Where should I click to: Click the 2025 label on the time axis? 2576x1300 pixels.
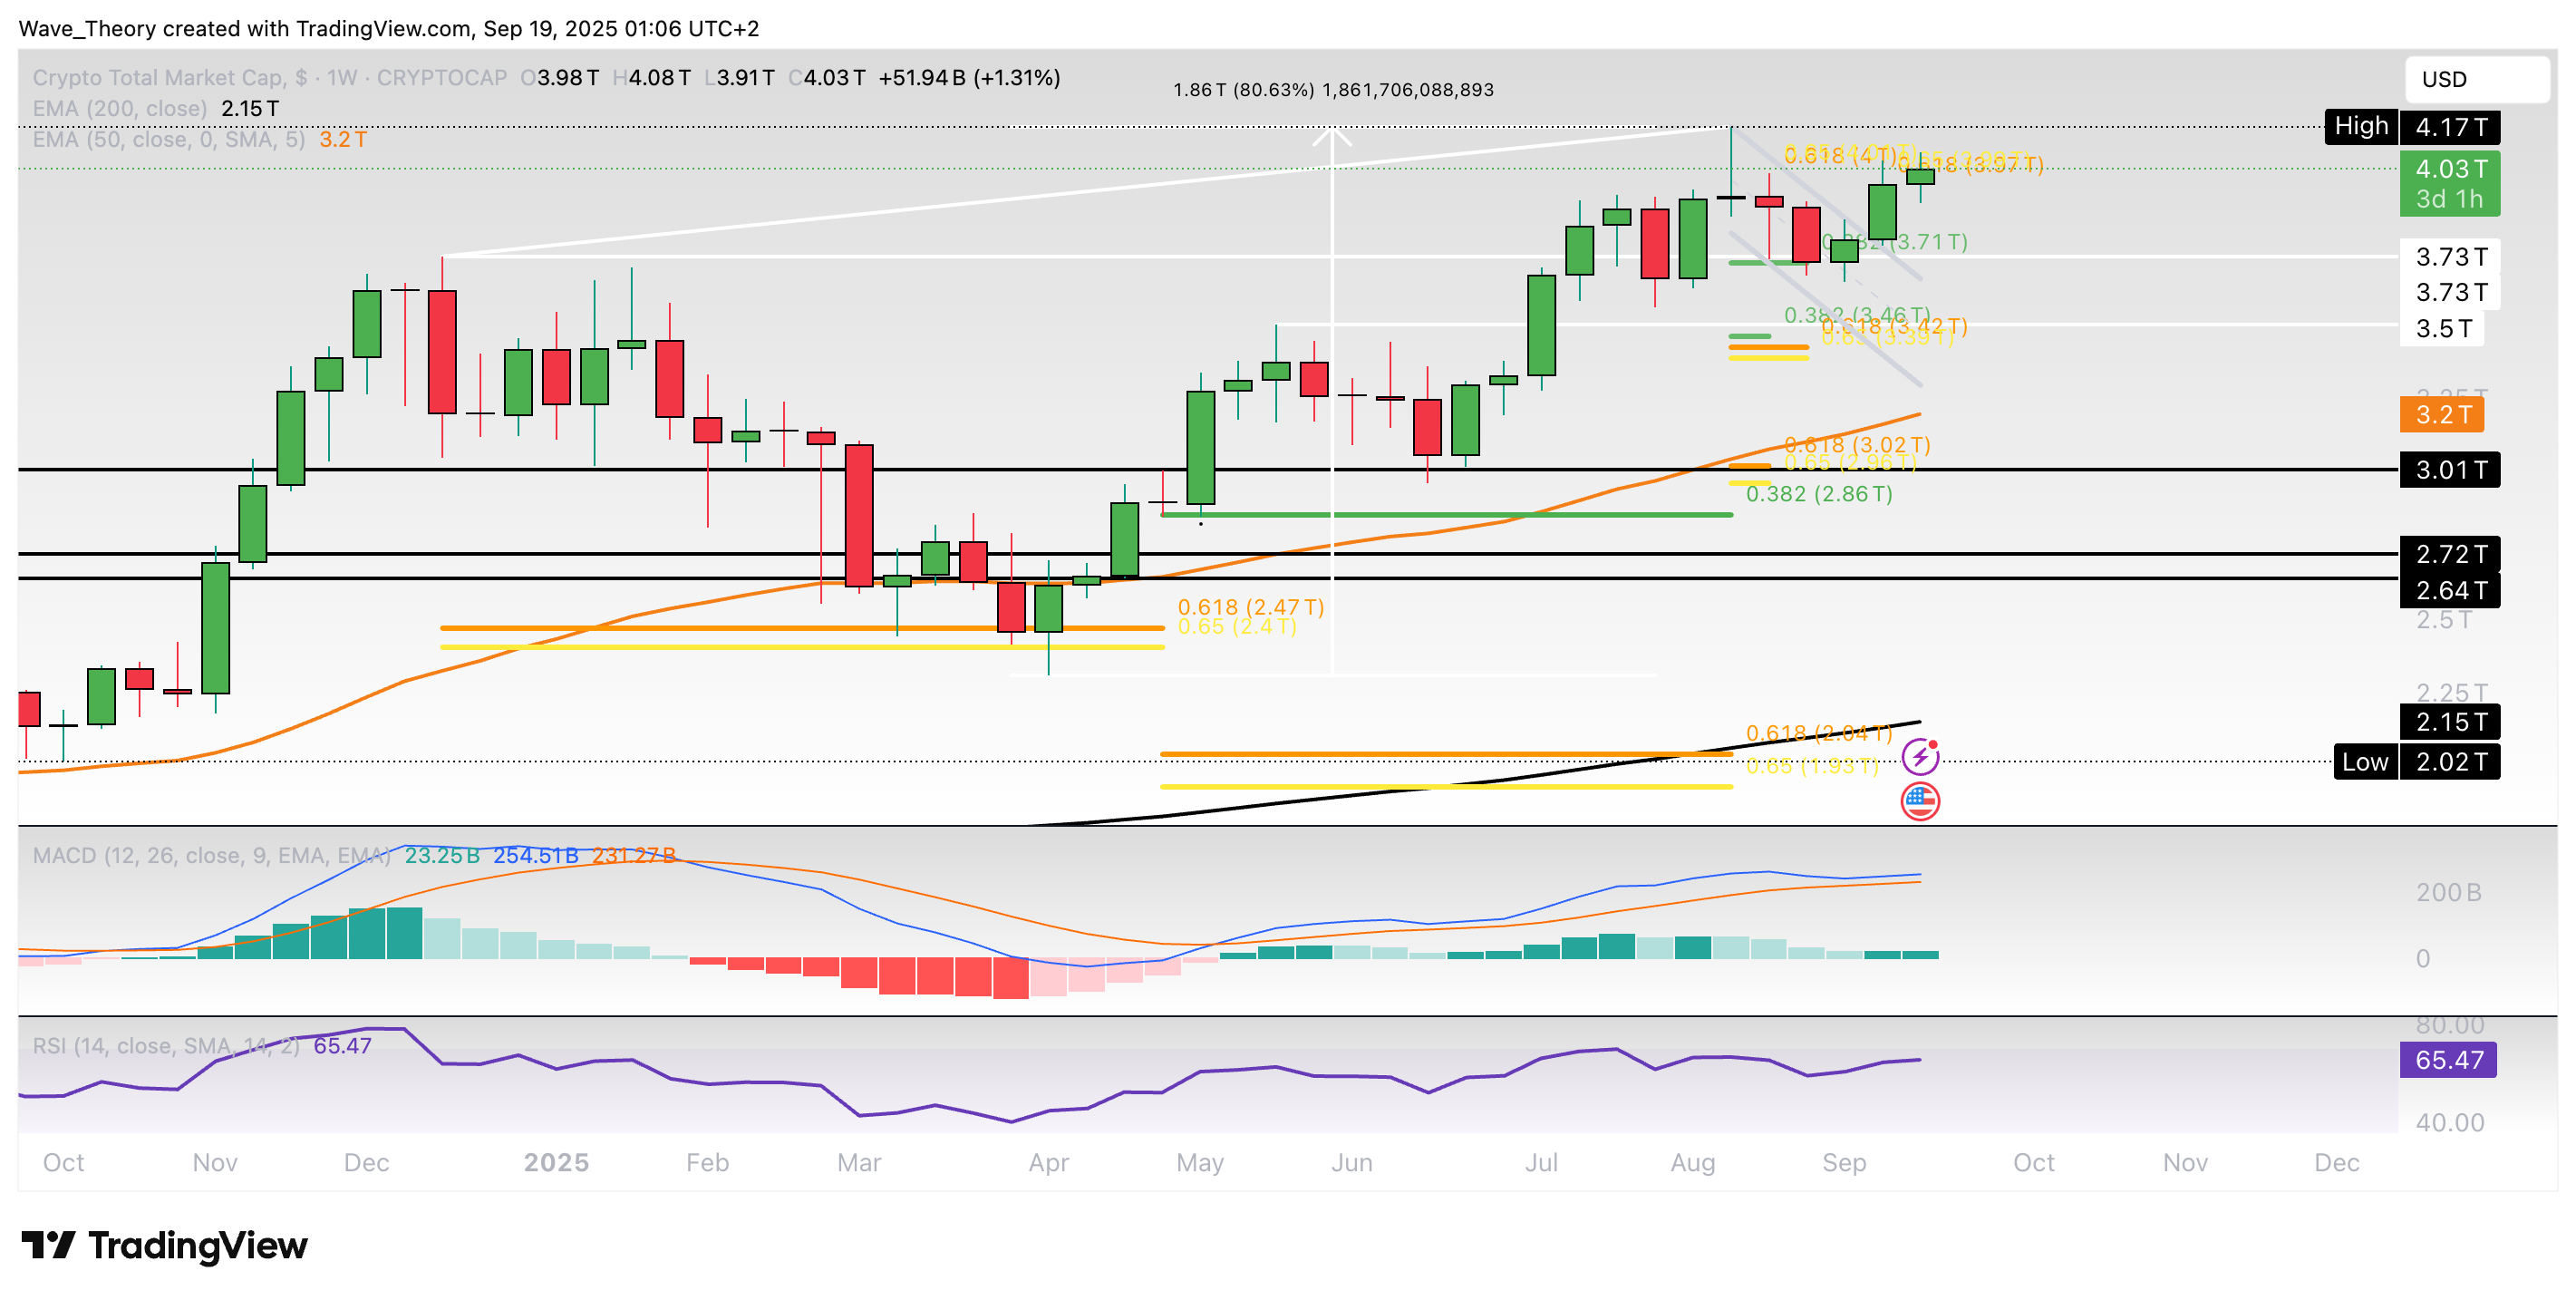click(556, 1162)
